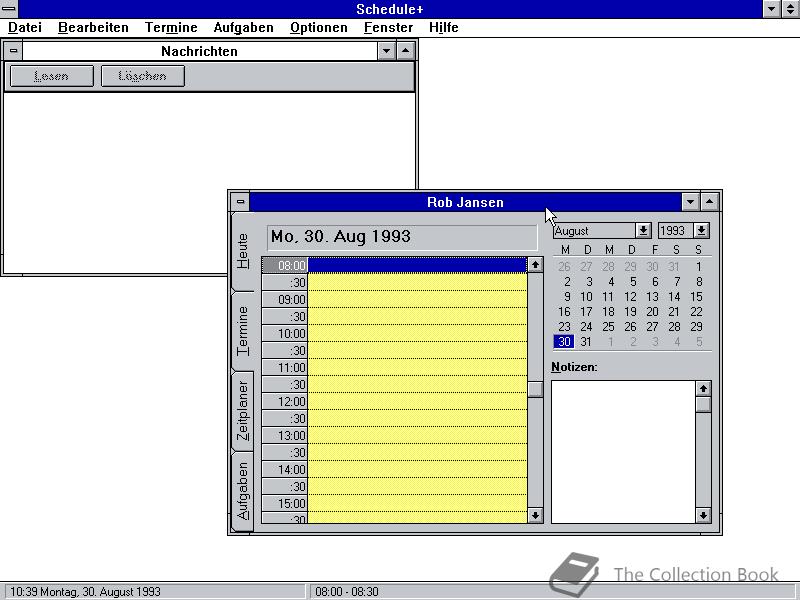Select August 4 in the calendar
This screenshot has height=600, width=800.
point(611,282)
